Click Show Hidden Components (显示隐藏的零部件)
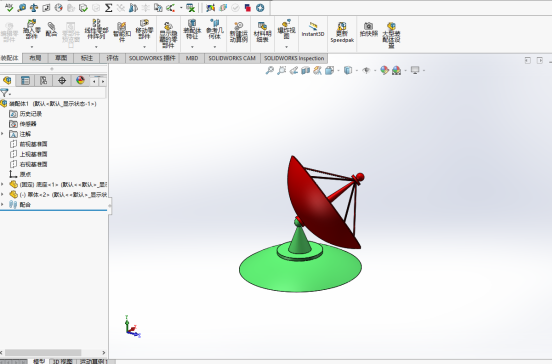This screenshot has height=364, width=552. [168, 34]
